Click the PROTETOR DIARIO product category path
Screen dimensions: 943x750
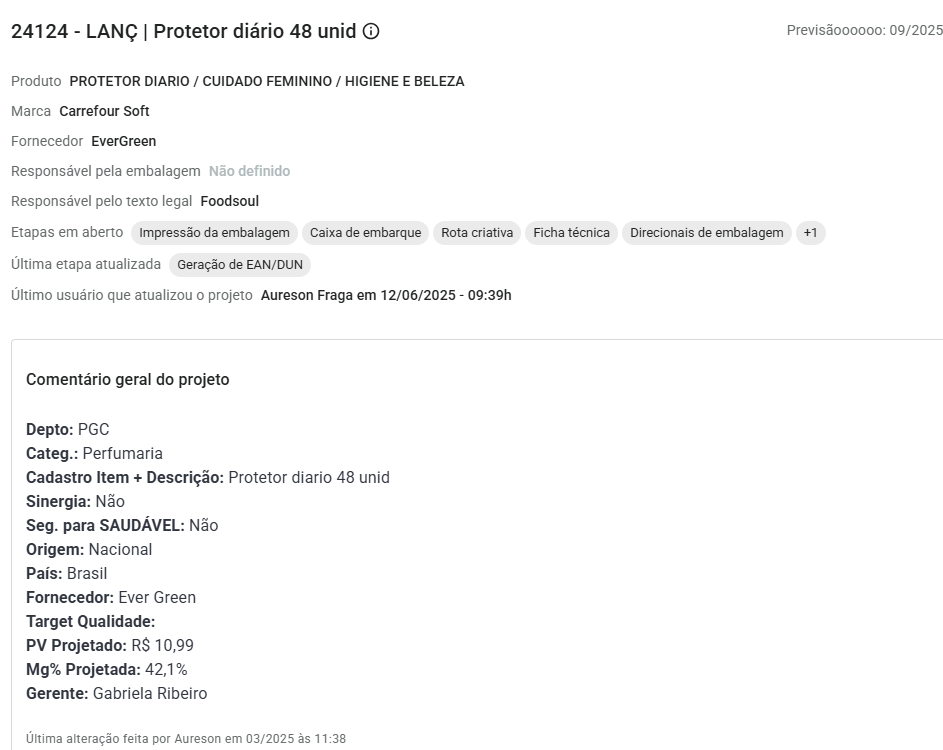(267, 81)
